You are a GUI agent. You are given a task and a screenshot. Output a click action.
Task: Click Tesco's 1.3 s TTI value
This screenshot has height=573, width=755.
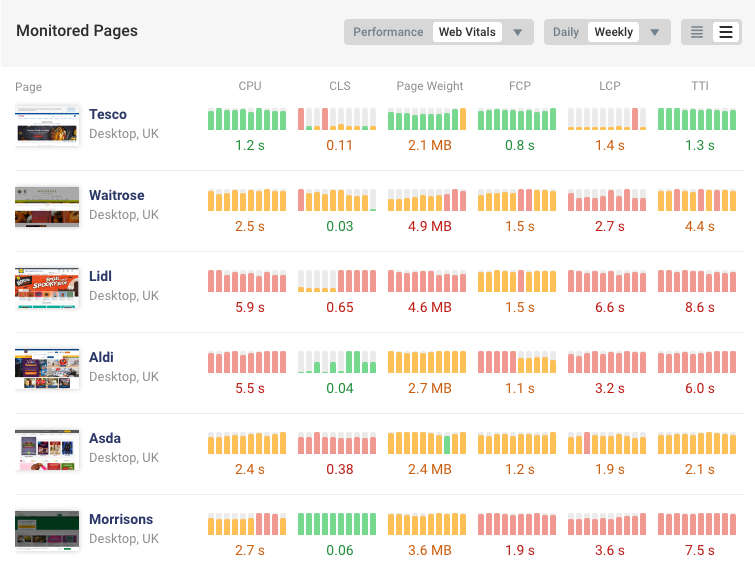[x=700, y=145]
